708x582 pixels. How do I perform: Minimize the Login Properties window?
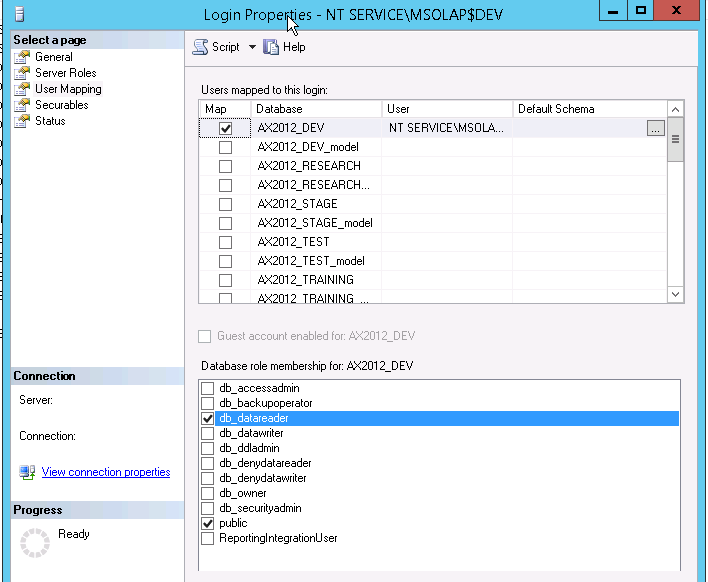pyautogui.click(x=613, y=10)
